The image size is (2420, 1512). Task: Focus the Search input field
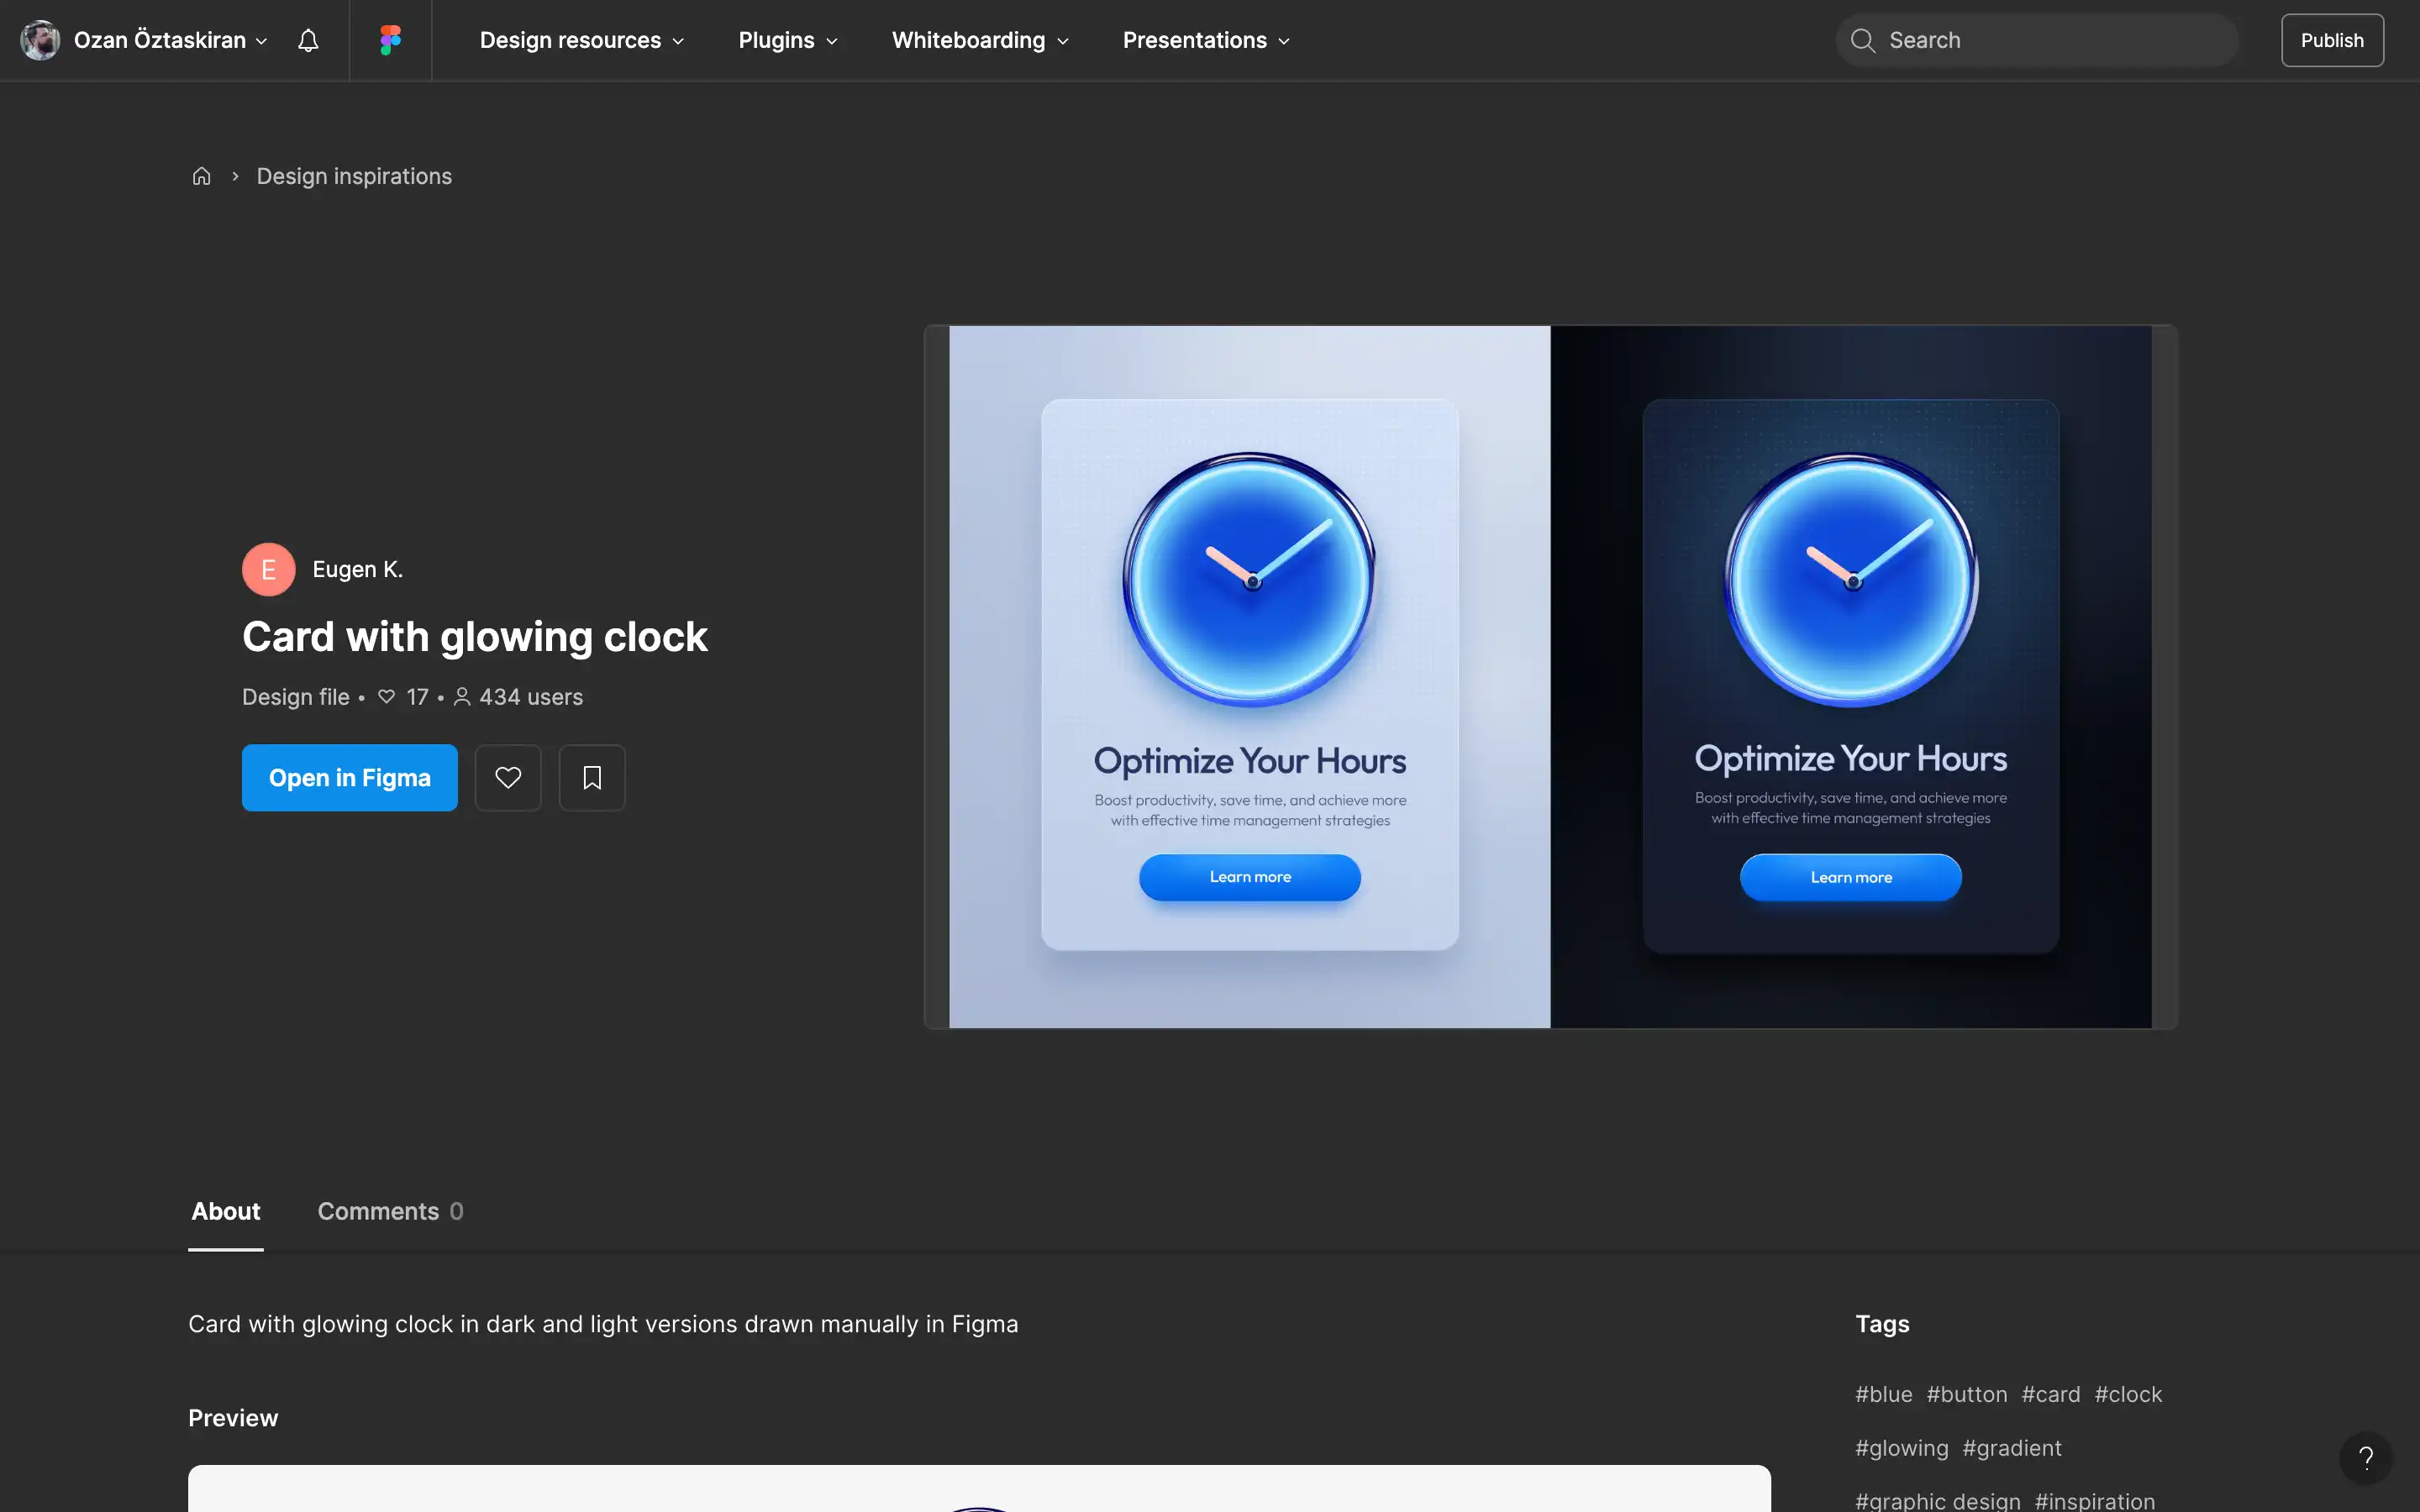click(x=2036, y=40)
